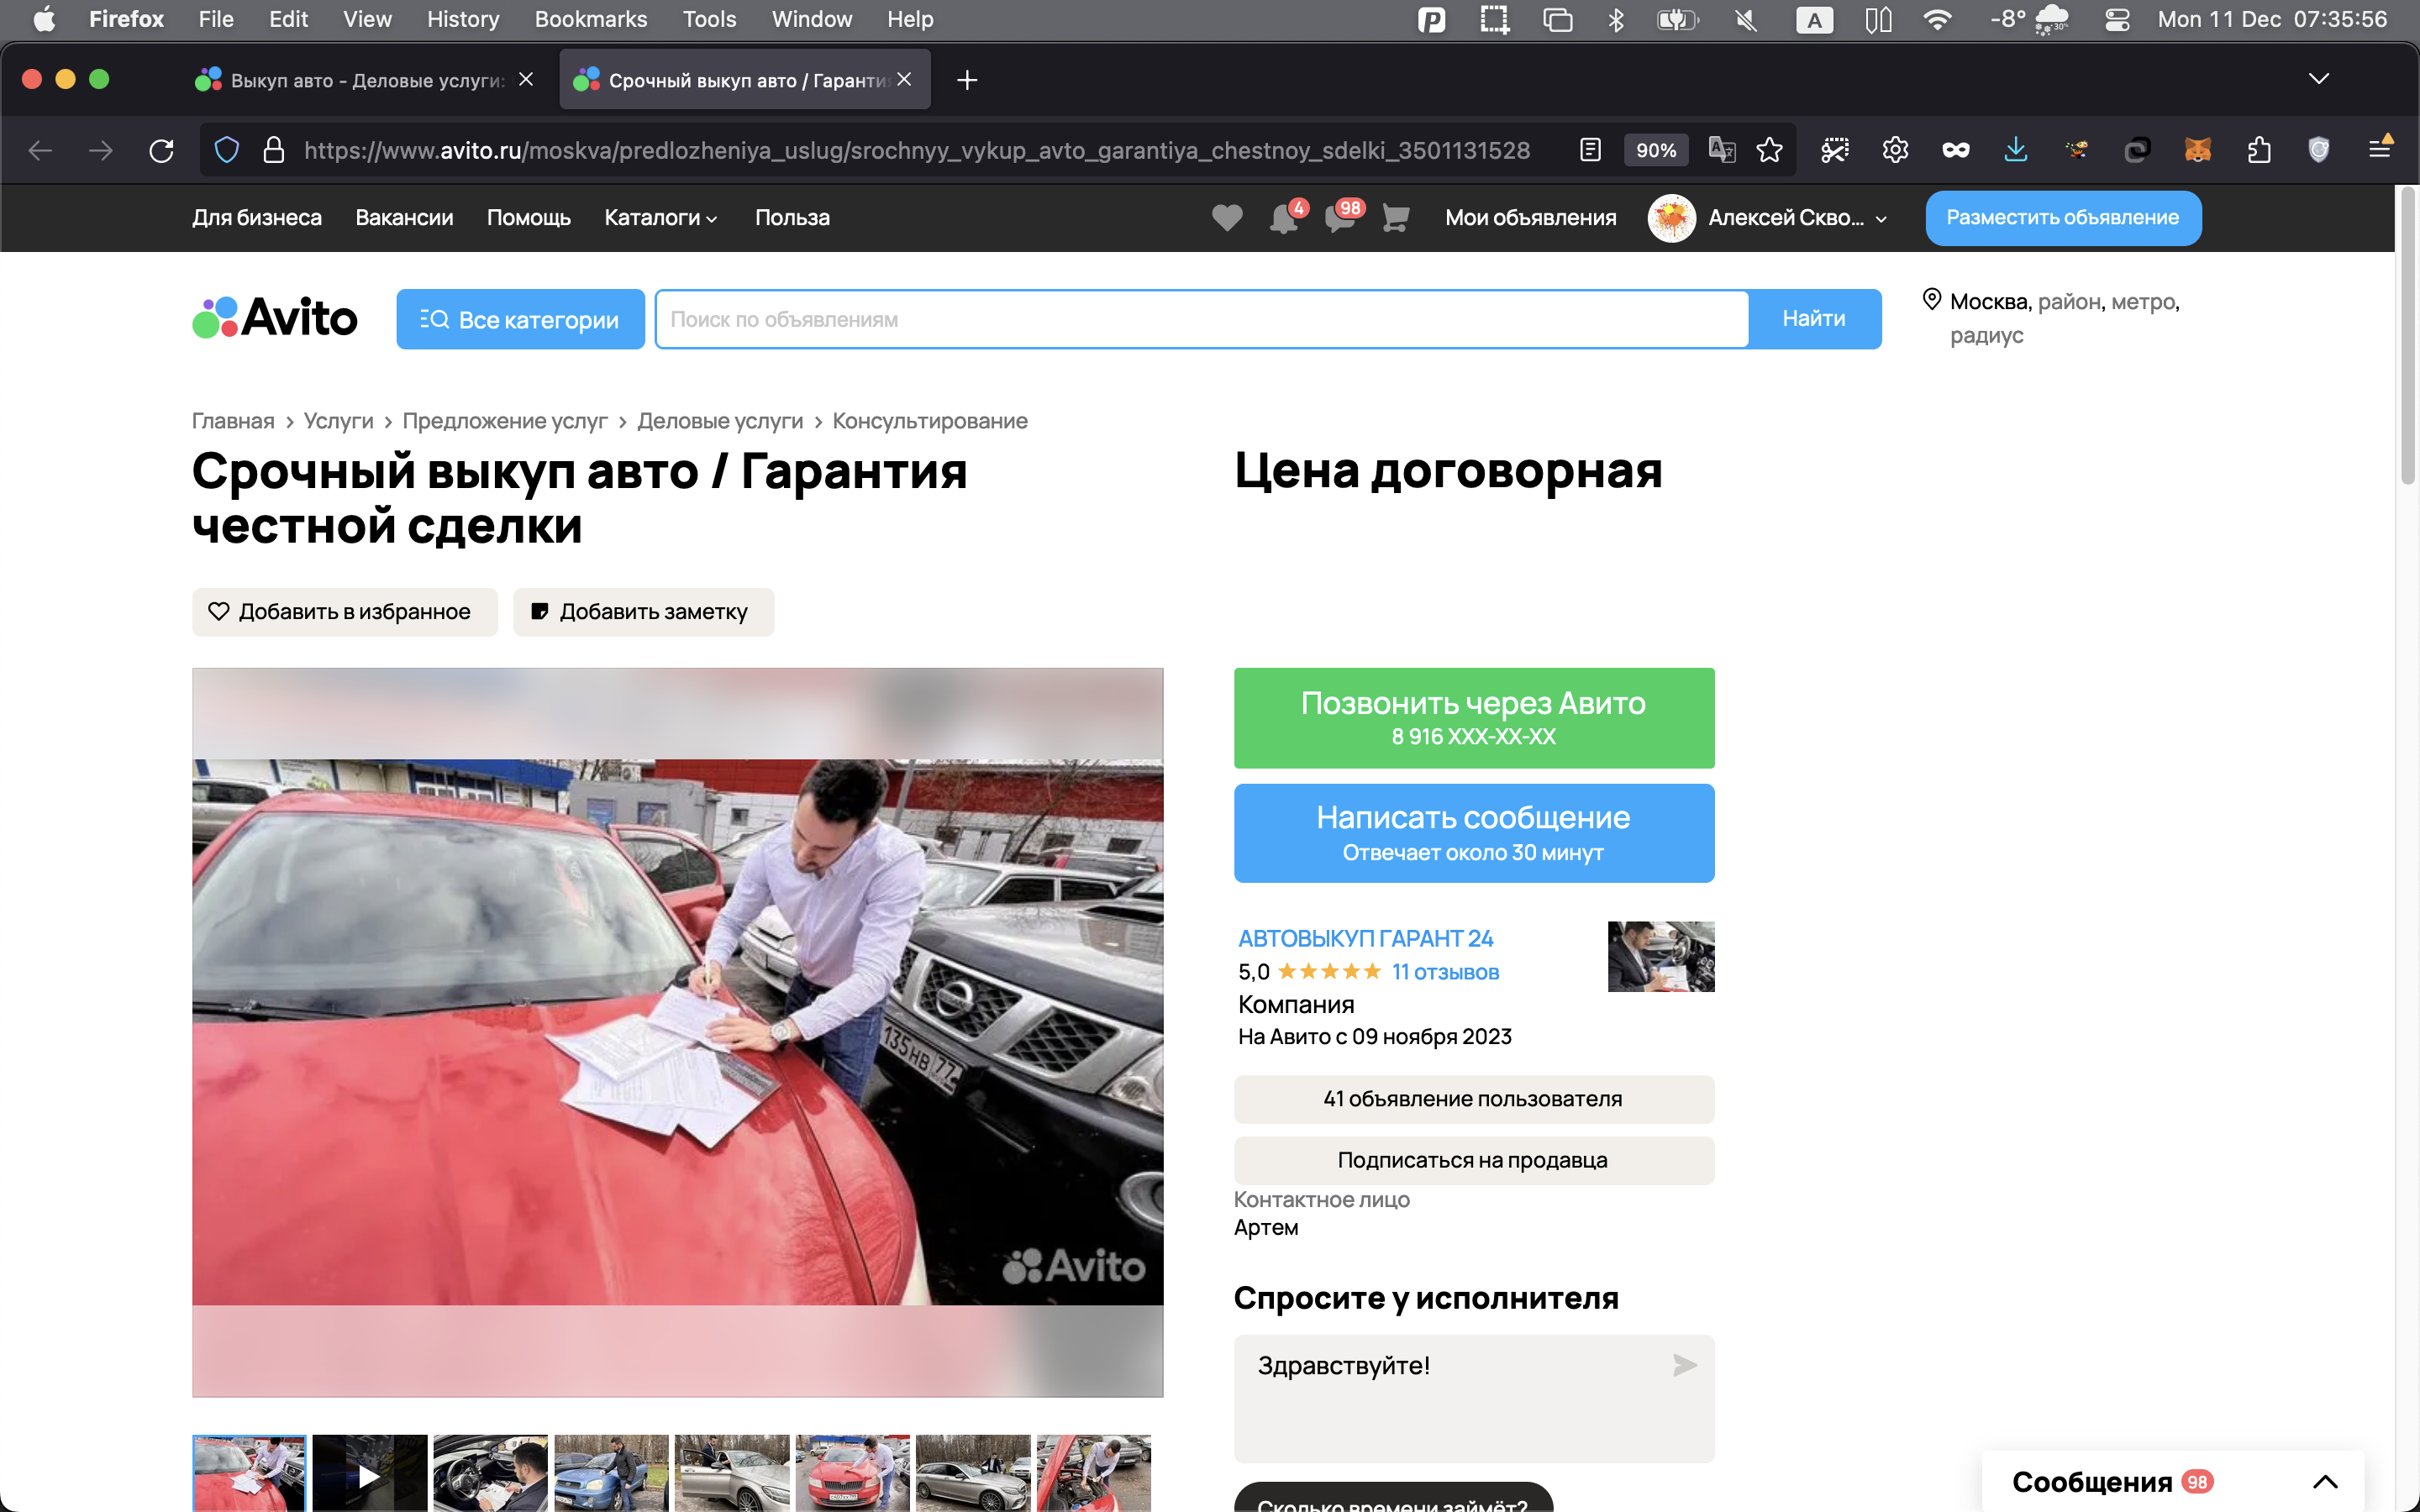The width and height of the screenshot is (2420, 1512).
Task: Bookmark the page with the star icon
Action: 1769,150
